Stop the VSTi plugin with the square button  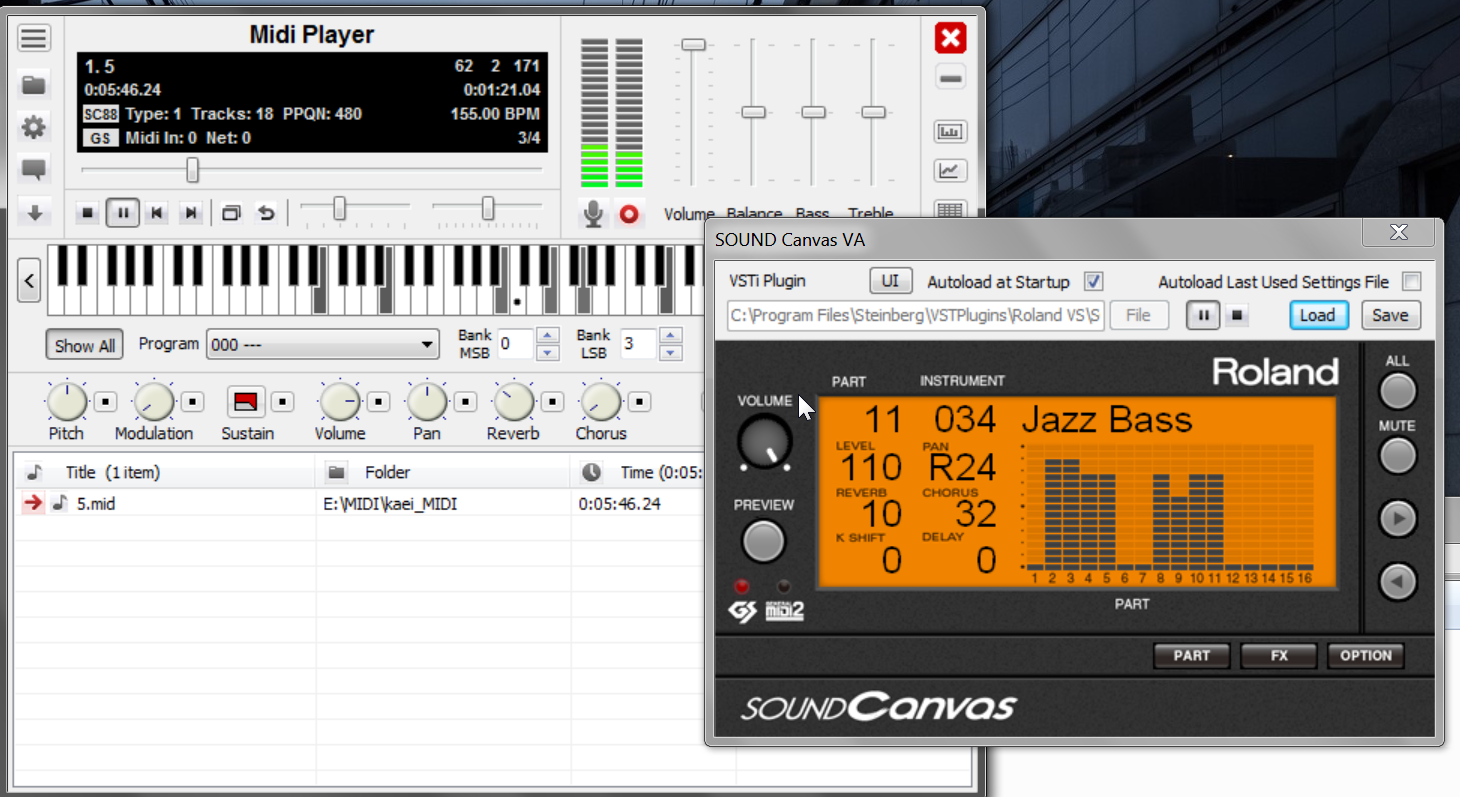pos(1237,315)
